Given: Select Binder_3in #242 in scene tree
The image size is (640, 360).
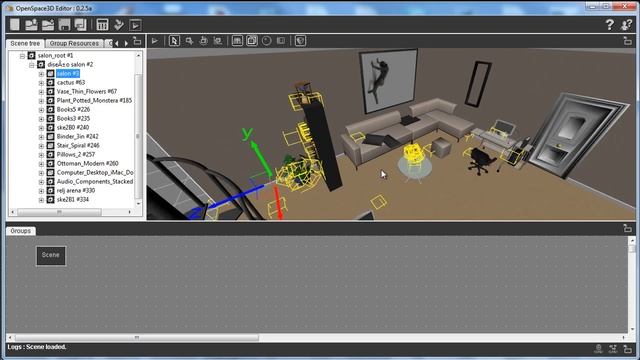Looking at the screenshot, I should point(77,136).
